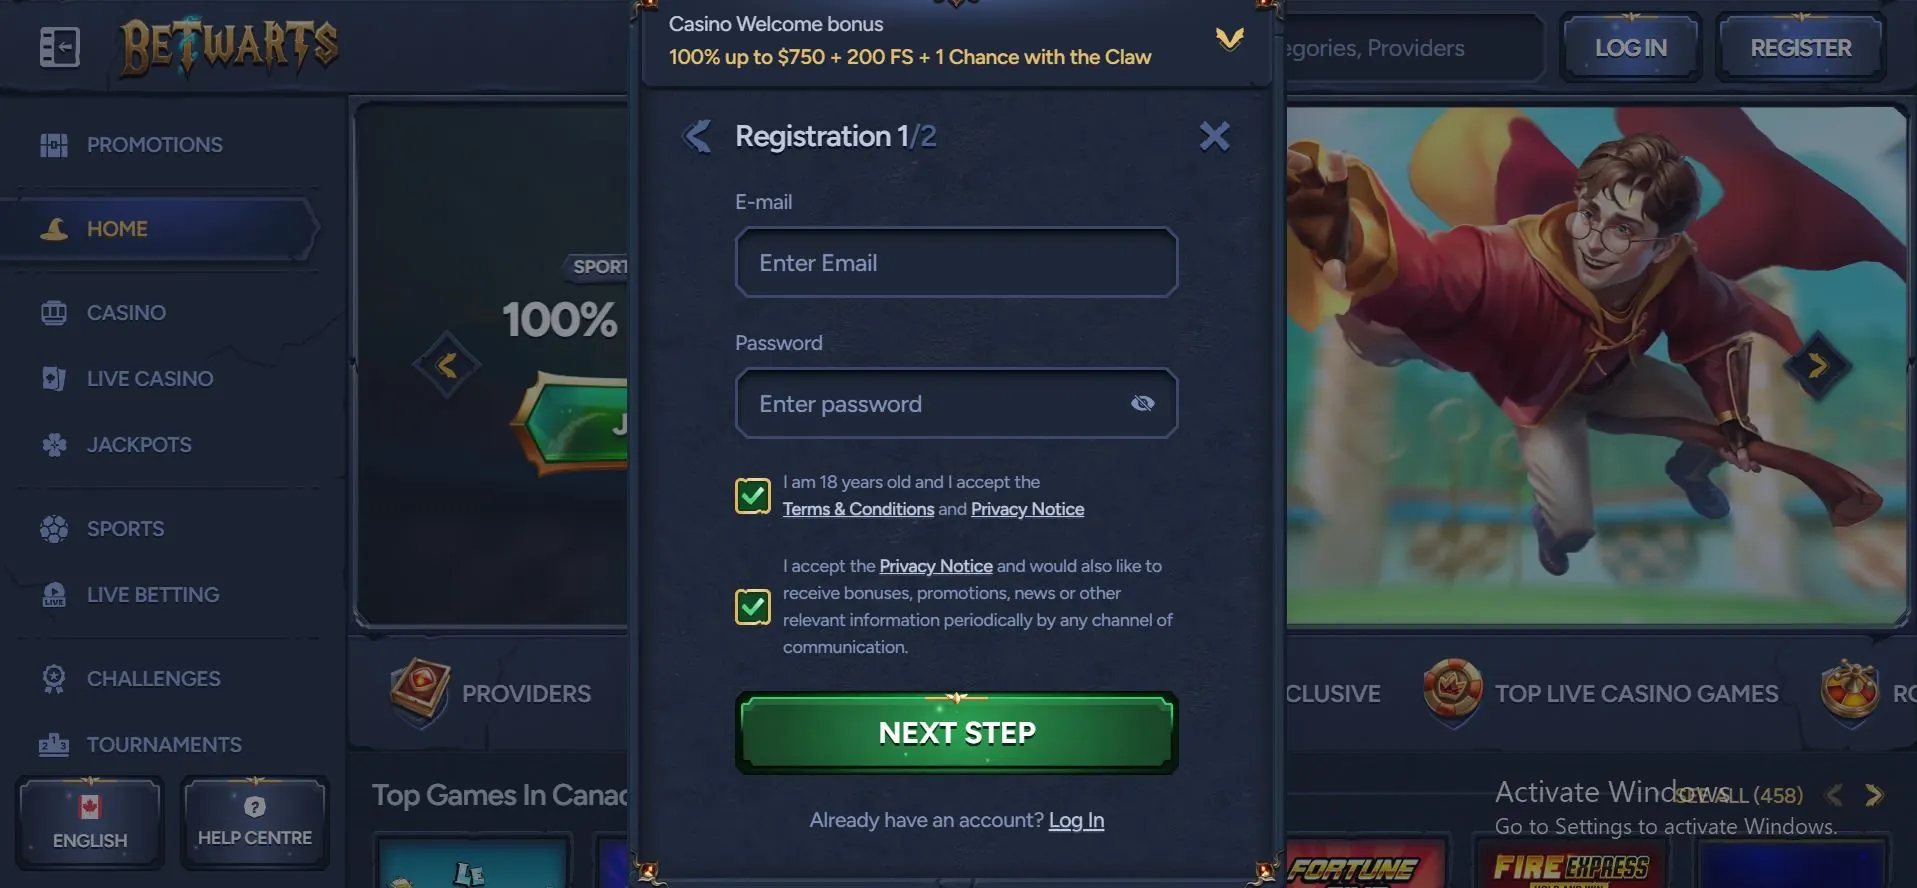The height and width of the screenshot is (888, 1917).
Task: Go to previous banner slide arrow
Action: pos(447,366)
